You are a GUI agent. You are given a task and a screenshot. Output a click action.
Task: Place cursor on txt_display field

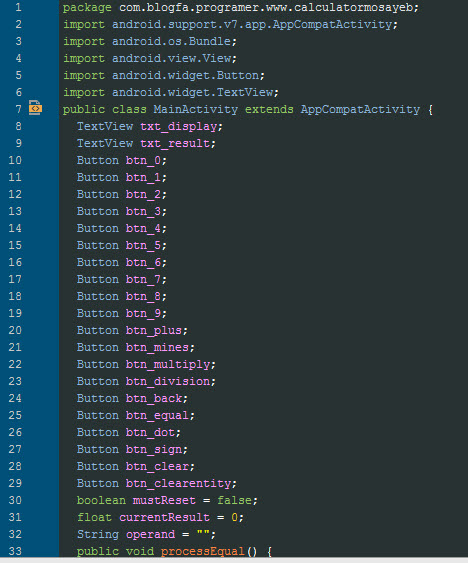coord(178,127)
